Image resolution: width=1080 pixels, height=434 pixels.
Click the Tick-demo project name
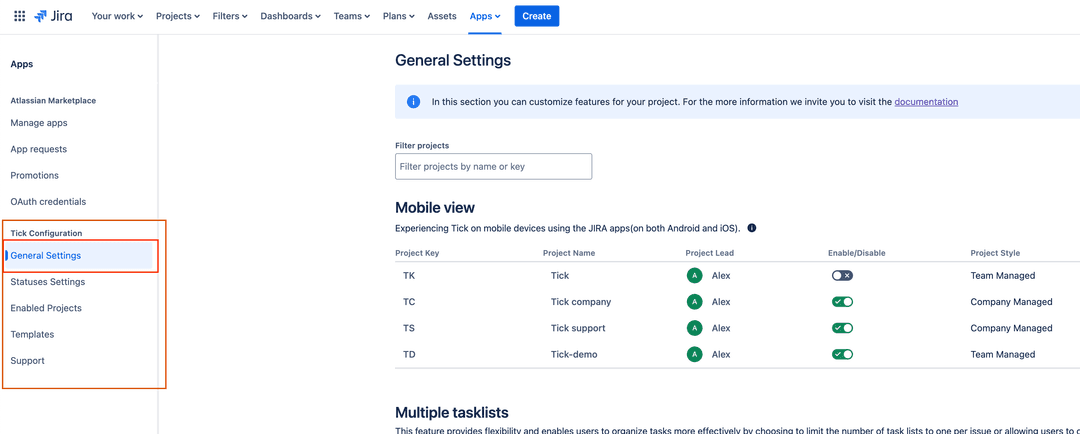click(x=574, y=354)
